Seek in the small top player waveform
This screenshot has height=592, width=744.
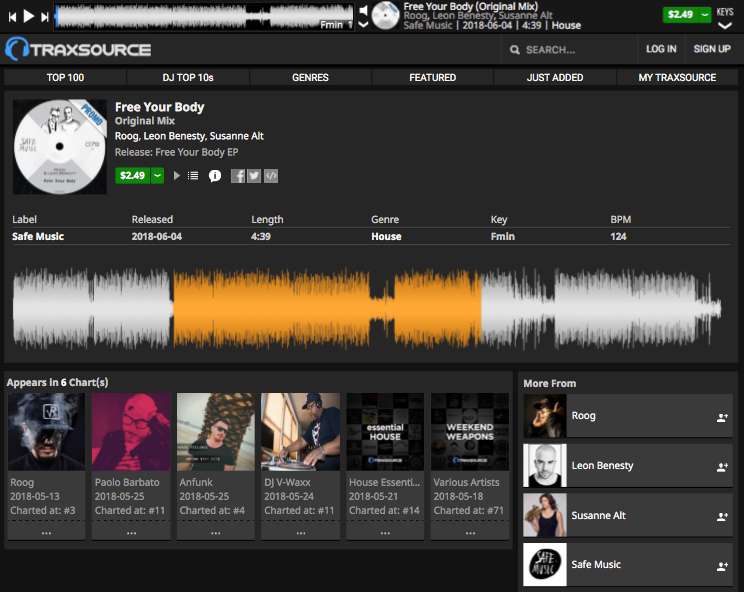(x=205, y=17)
